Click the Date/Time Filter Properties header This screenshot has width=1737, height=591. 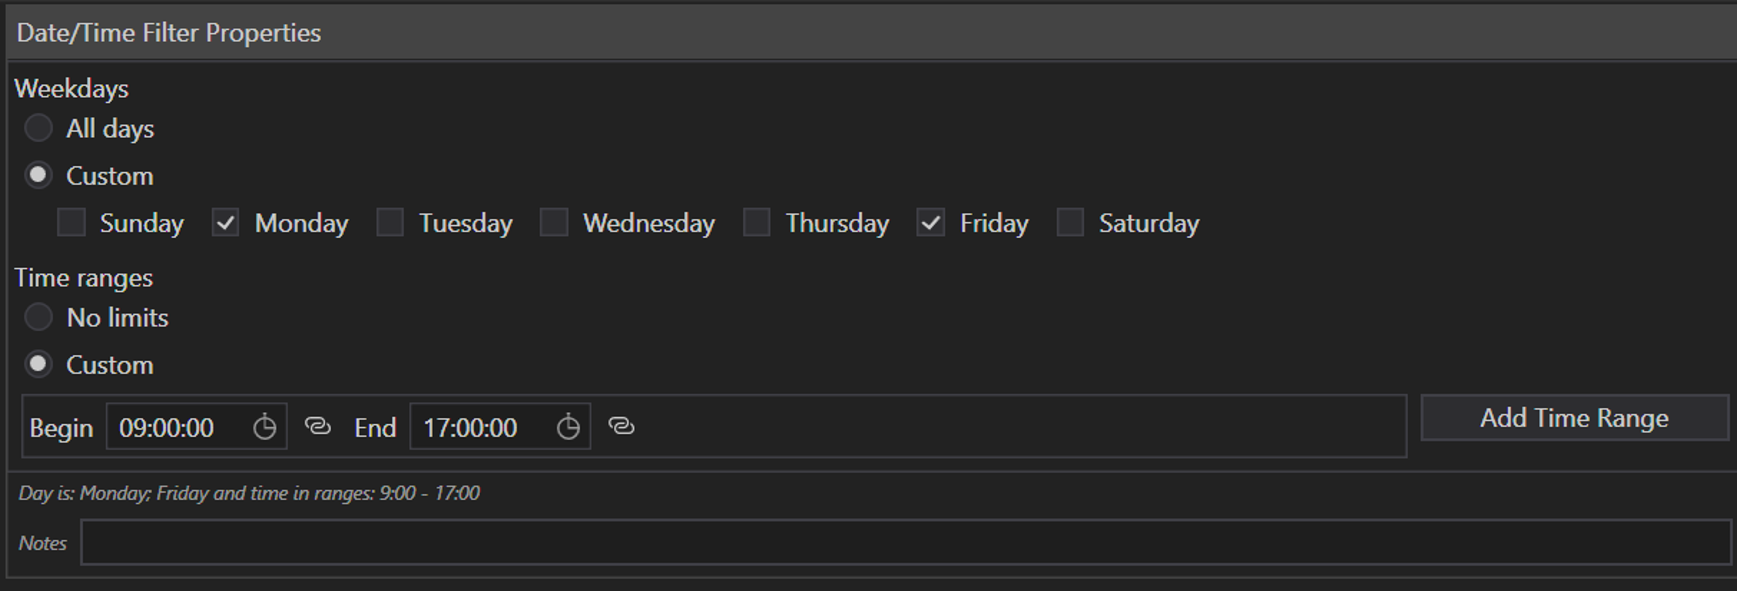[169, 33]
